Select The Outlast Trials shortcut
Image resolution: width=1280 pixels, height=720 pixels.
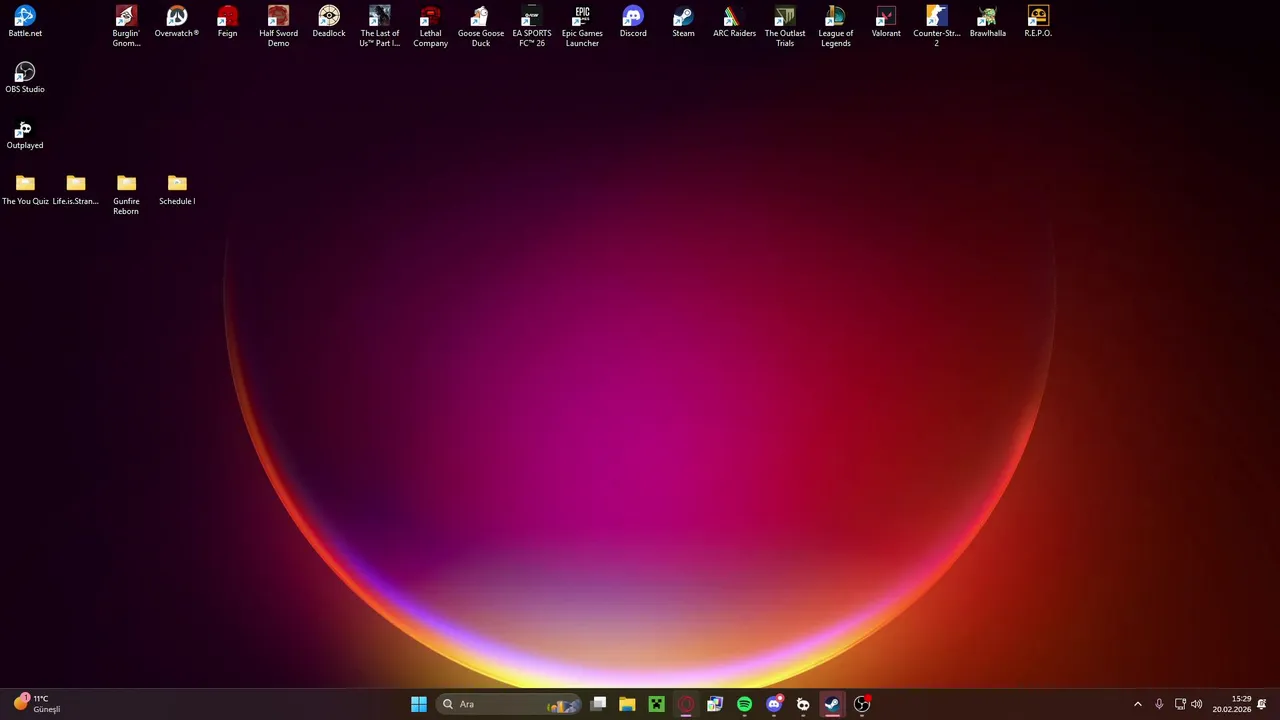click(x=785, y=26)
